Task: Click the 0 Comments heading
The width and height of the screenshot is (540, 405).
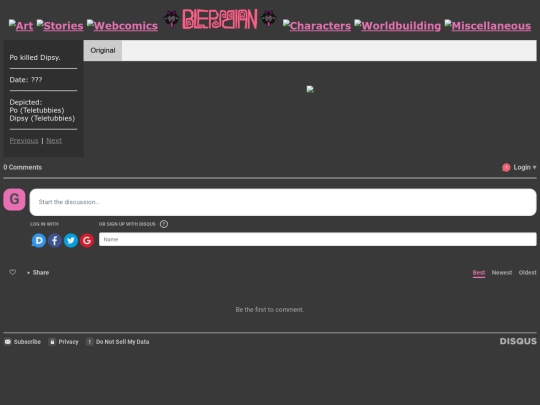Action: (x=23, y=167)
